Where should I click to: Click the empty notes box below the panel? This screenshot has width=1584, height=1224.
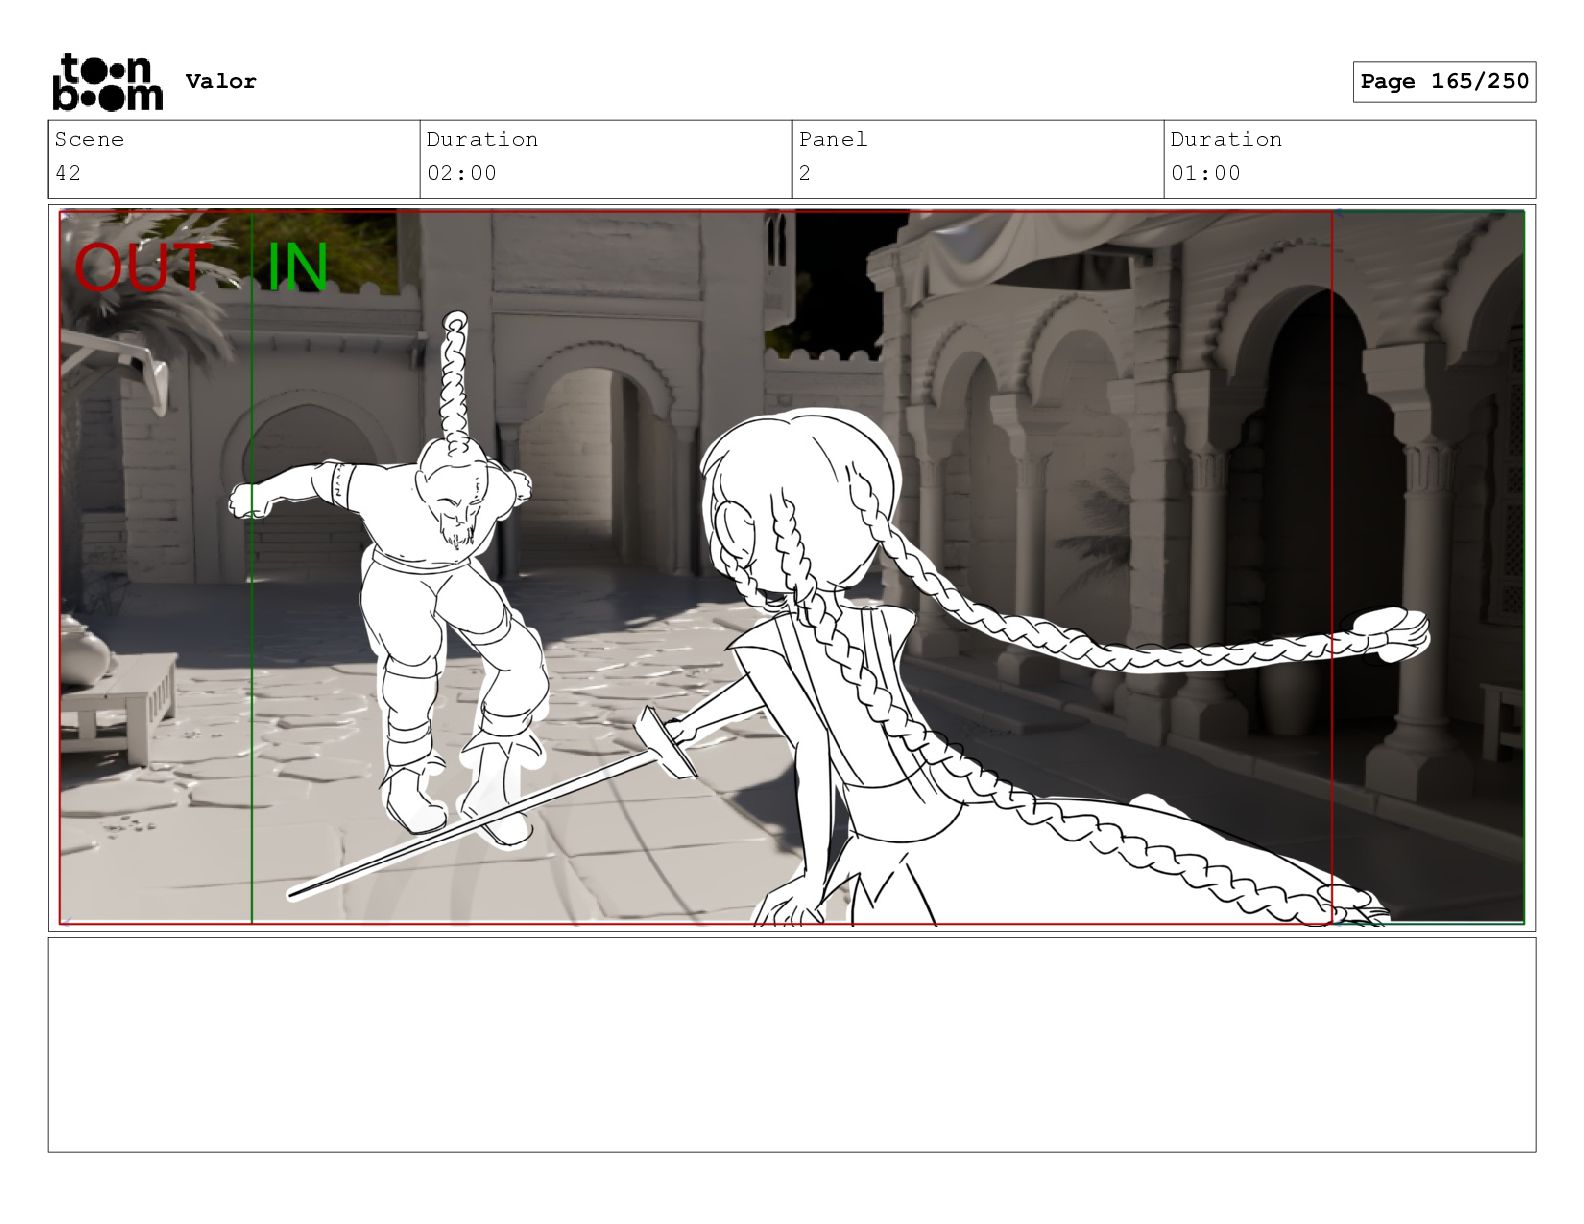(x=791, y=1043)
